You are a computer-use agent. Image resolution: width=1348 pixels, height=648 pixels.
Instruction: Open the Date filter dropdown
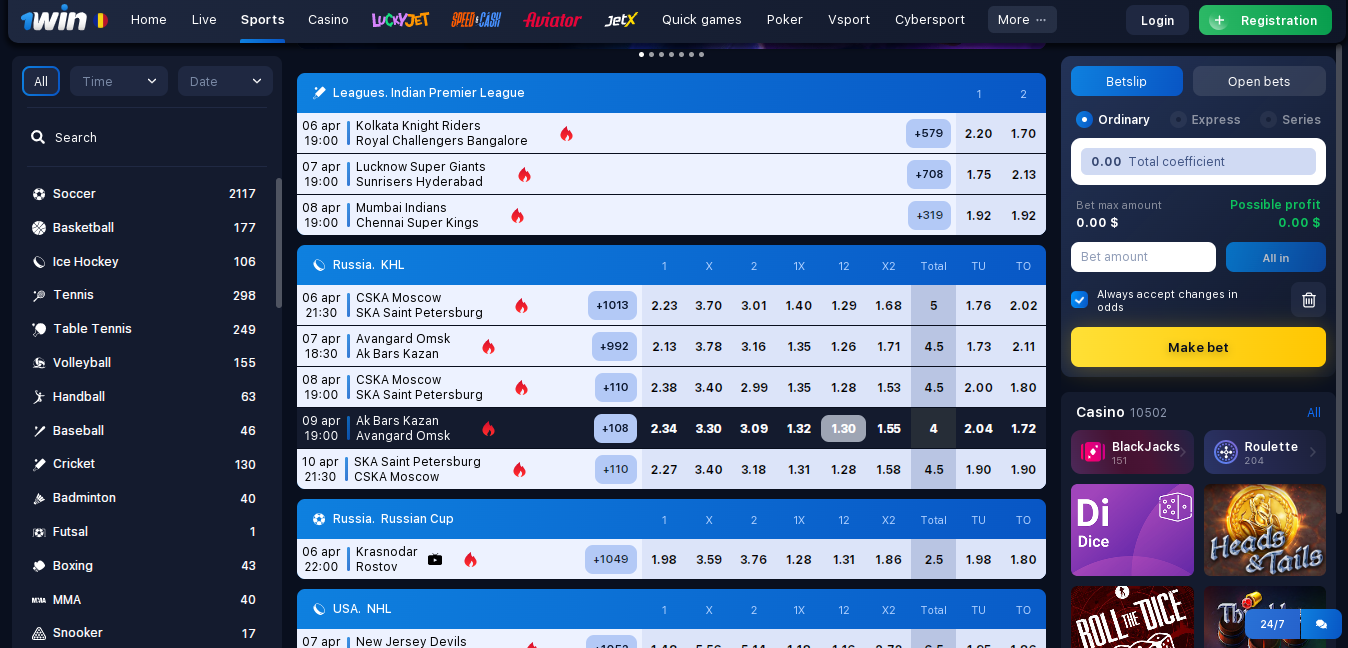[x=225, y=81]
